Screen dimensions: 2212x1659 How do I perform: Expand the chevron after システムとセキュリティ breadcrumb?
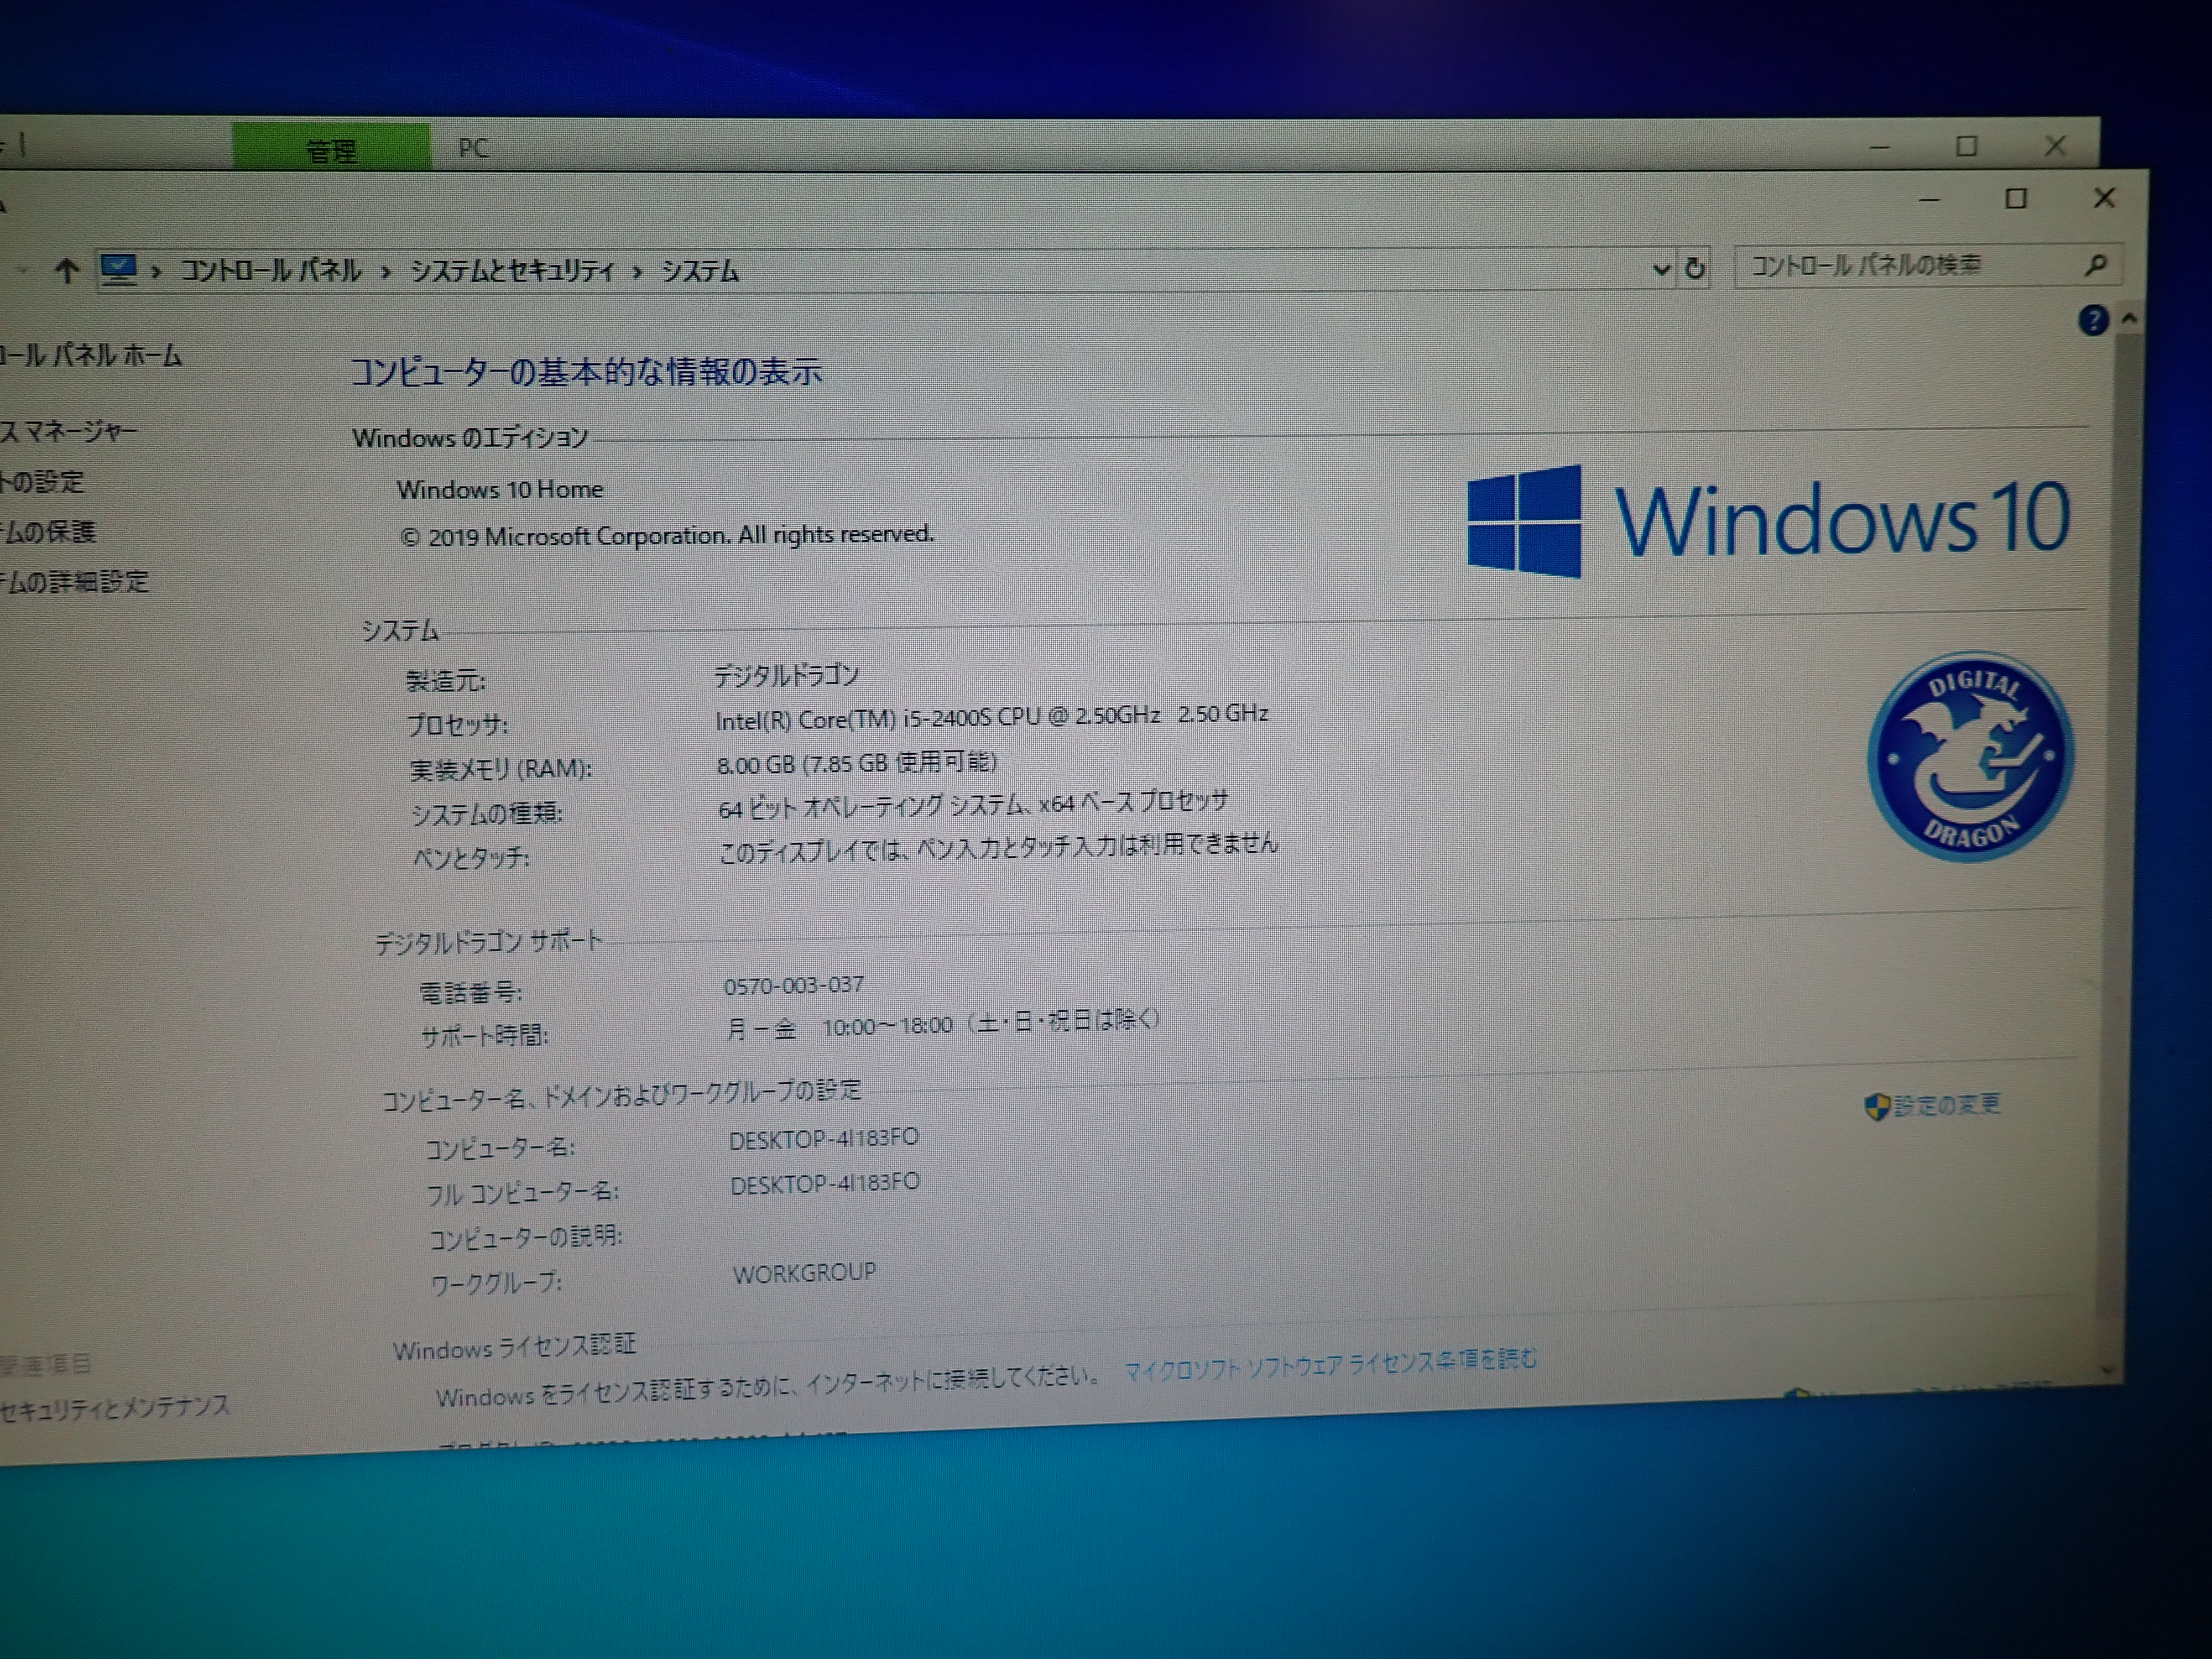[637, 272]
